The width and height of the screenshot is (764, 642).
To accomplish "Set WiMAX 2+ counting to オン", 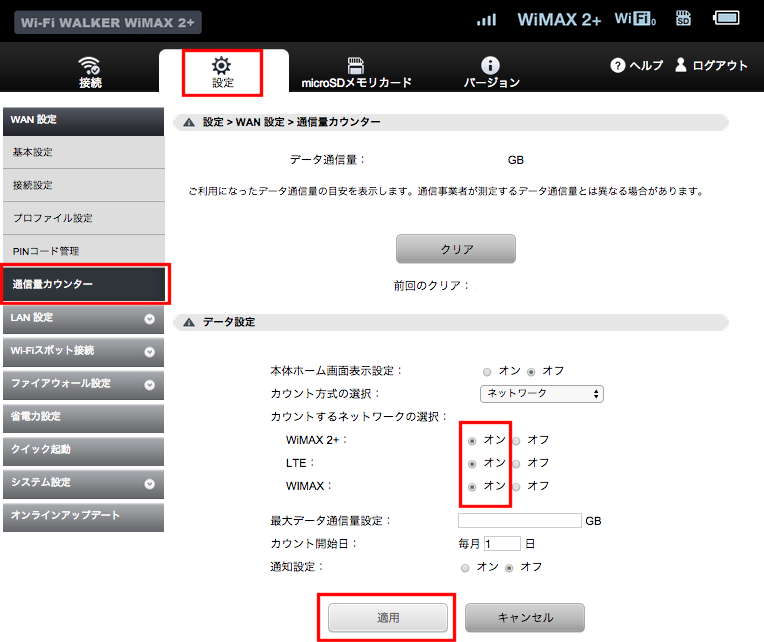I will pos(472,441).
